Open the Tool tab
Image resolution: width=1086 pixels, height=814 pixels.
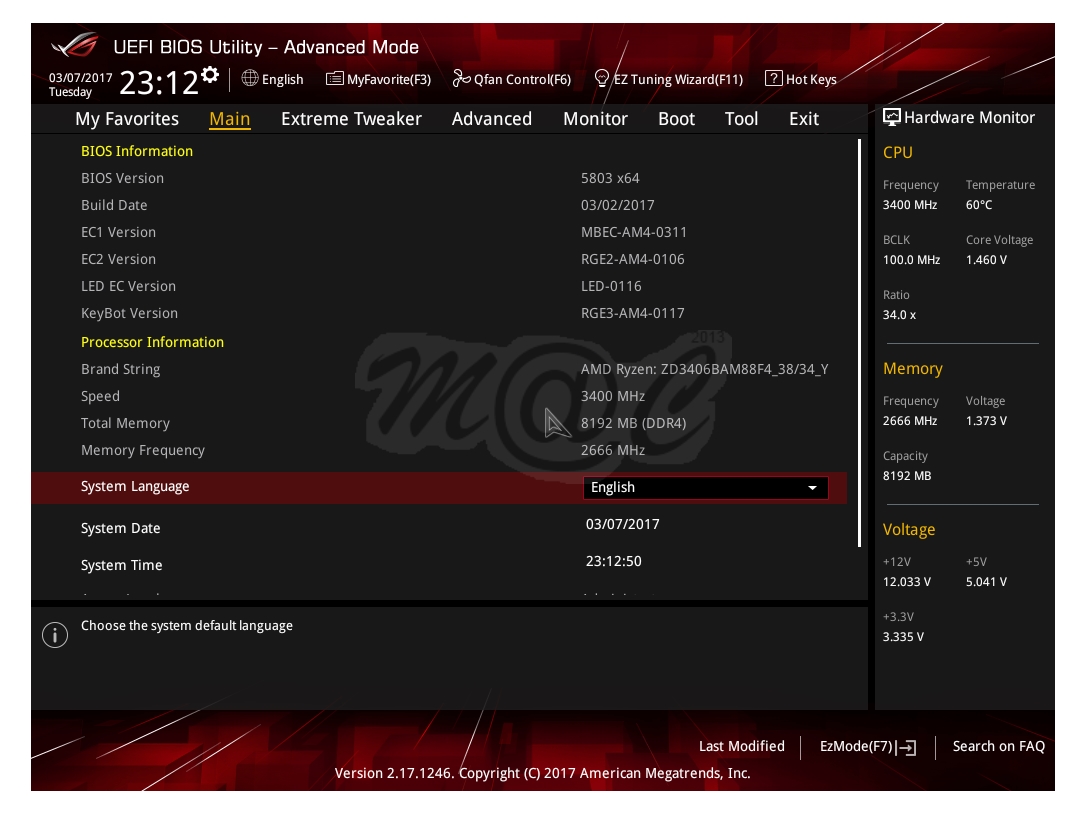click(741, 119)
